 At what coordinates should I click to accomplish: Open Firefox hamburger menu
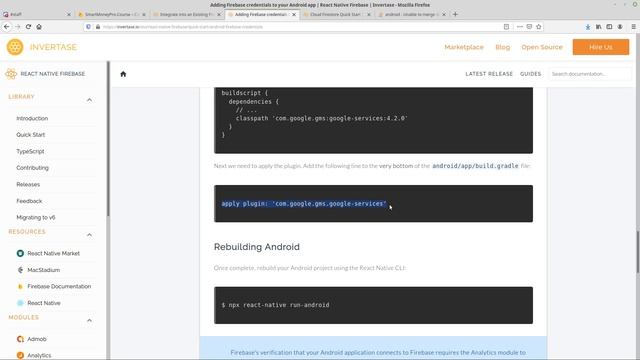633,27
